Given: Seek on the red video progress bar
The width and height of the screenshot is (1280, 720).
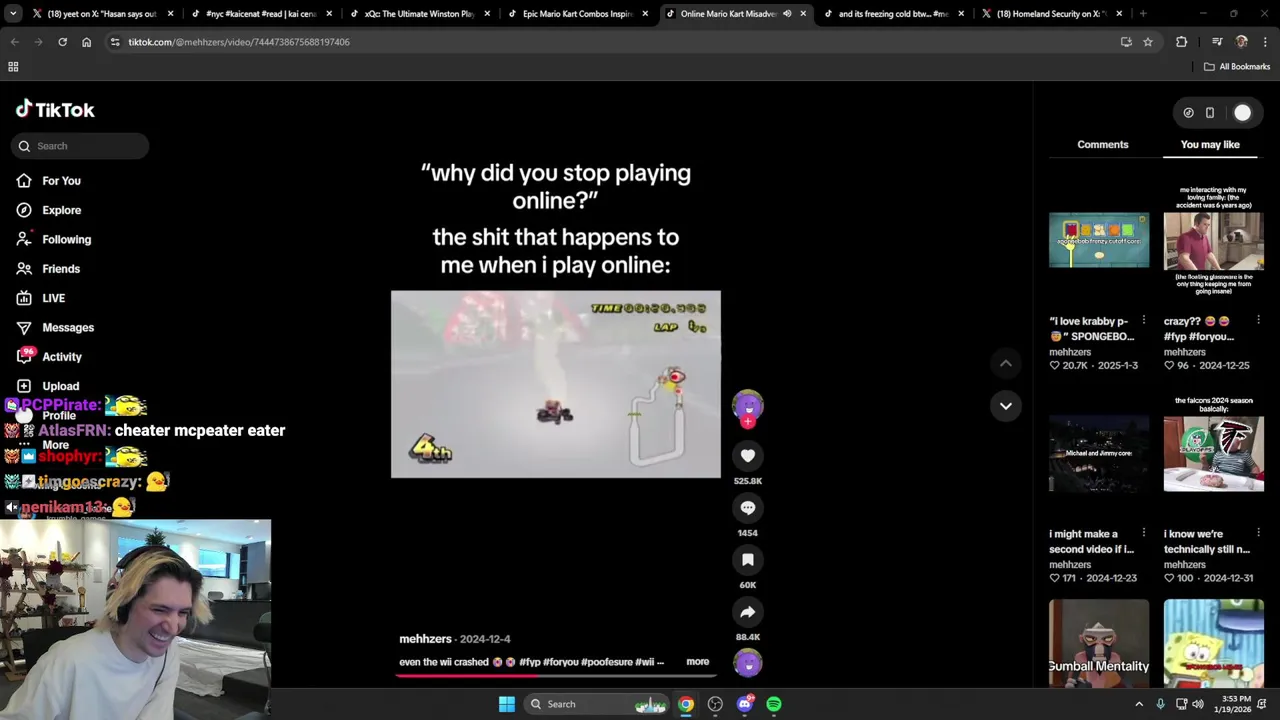Looking at the screenshot, I should point(555,675).
